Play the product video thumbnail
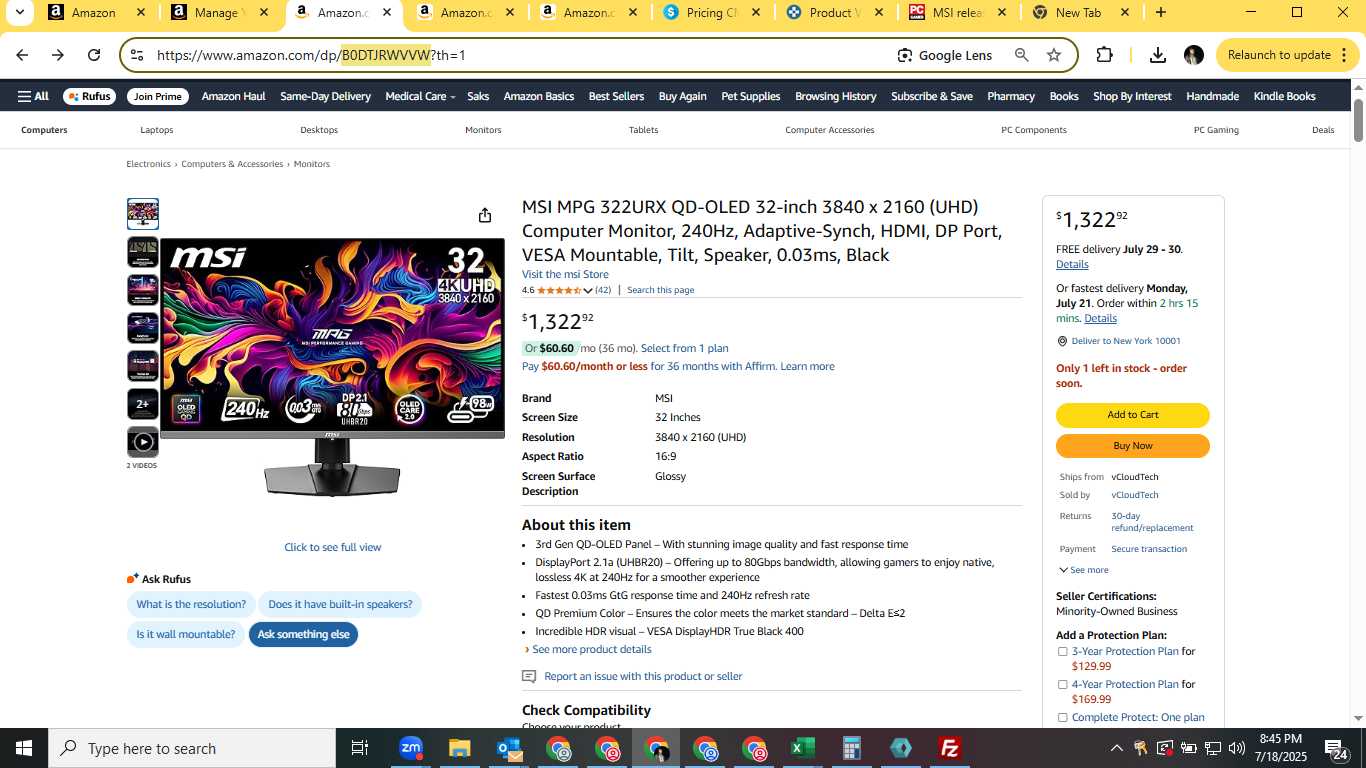Image resolution: width=1366 pixels, height=768 pixels. click(143, 442)
